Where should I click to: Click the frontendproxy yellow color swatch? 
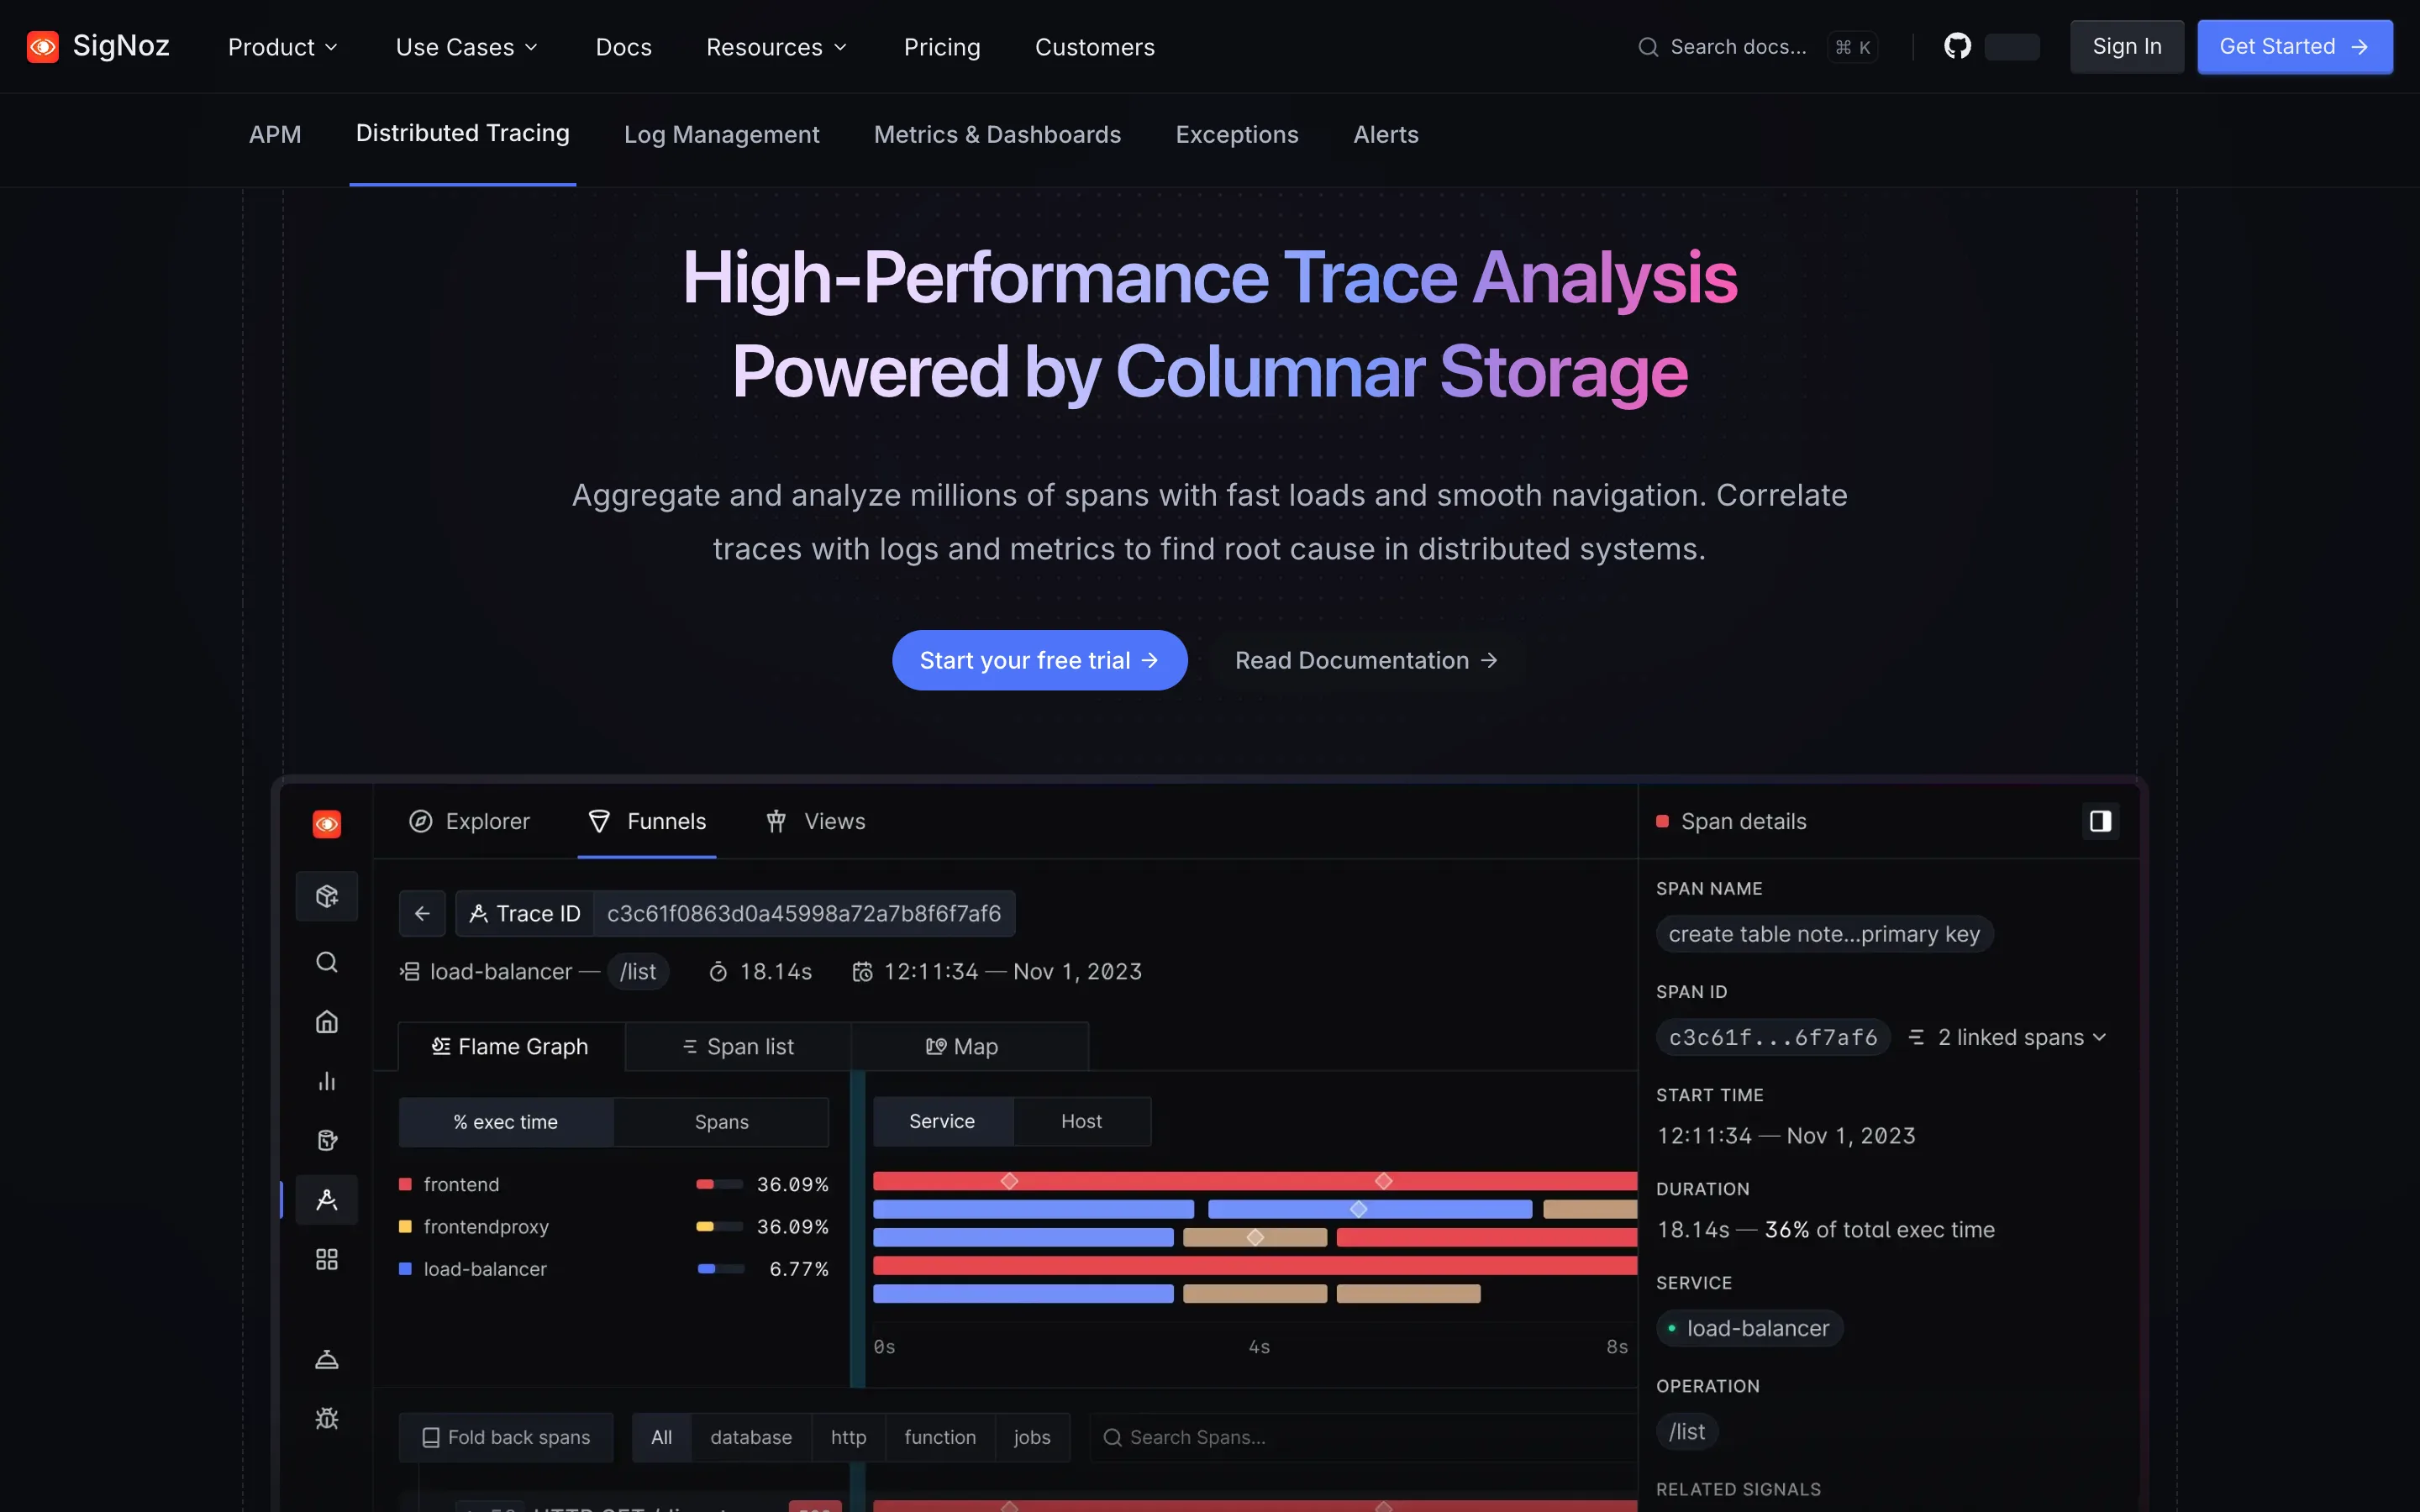pos(405,1226)
